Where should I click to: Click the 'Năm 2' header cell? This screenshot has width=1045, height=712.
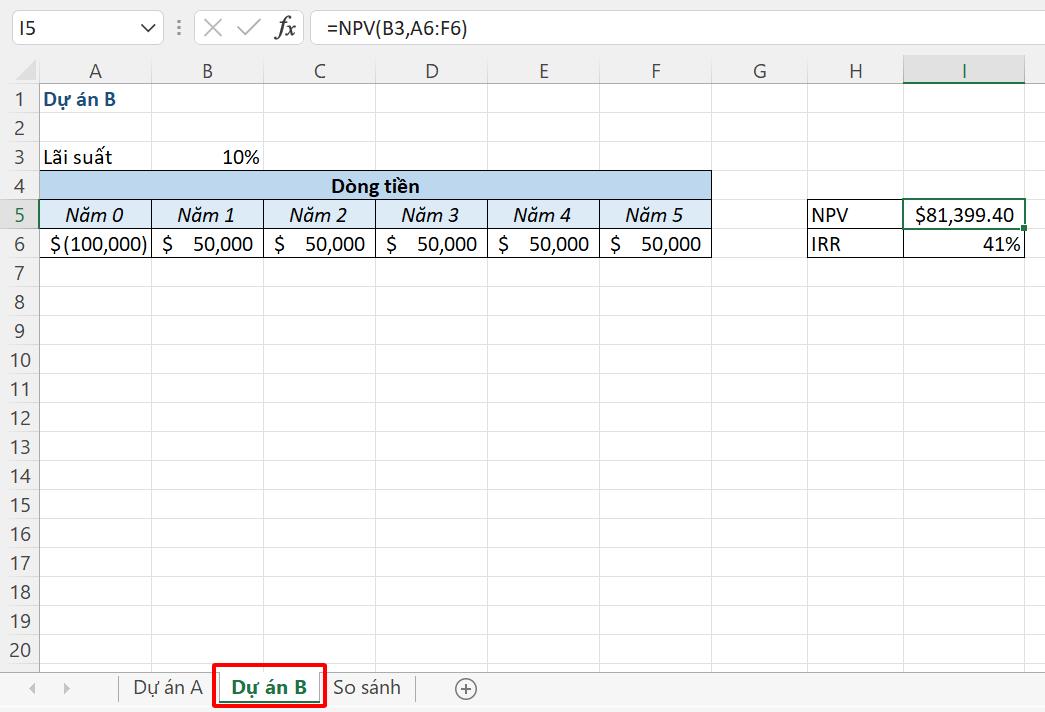(319, 215)
